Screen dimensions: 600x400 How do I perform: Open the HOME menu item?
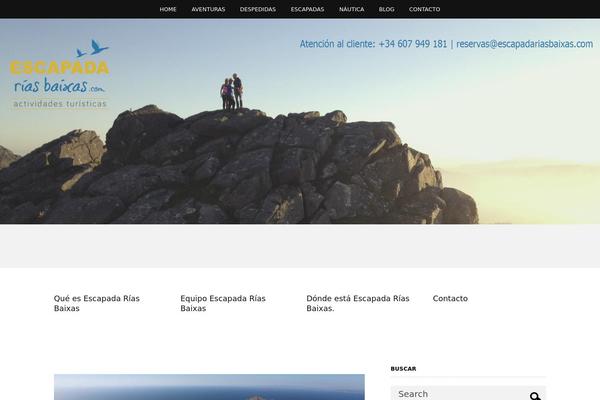click(168, 9)
